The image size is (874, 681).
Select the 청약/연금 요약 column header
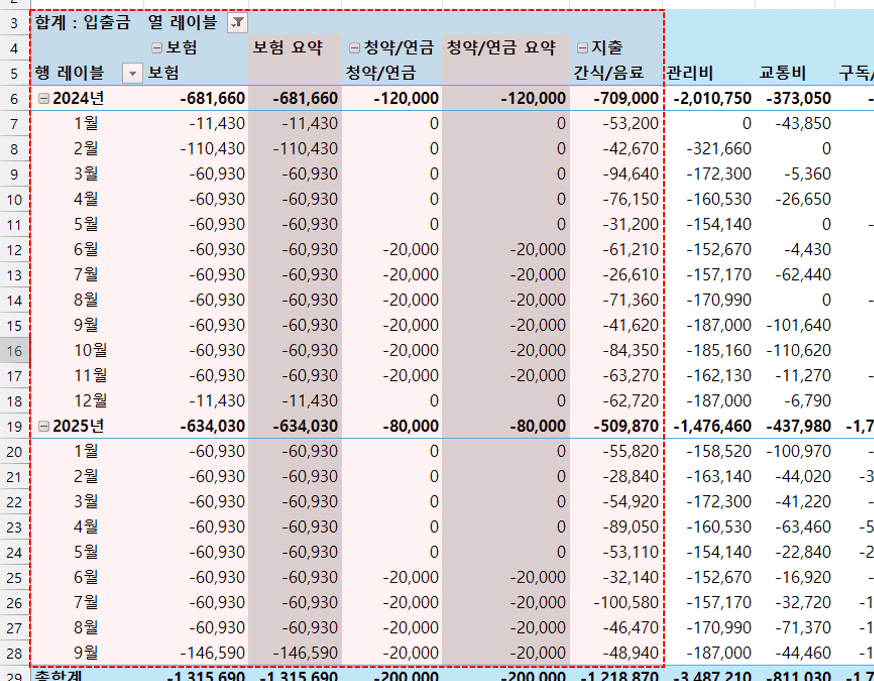[x=500, y=47]
